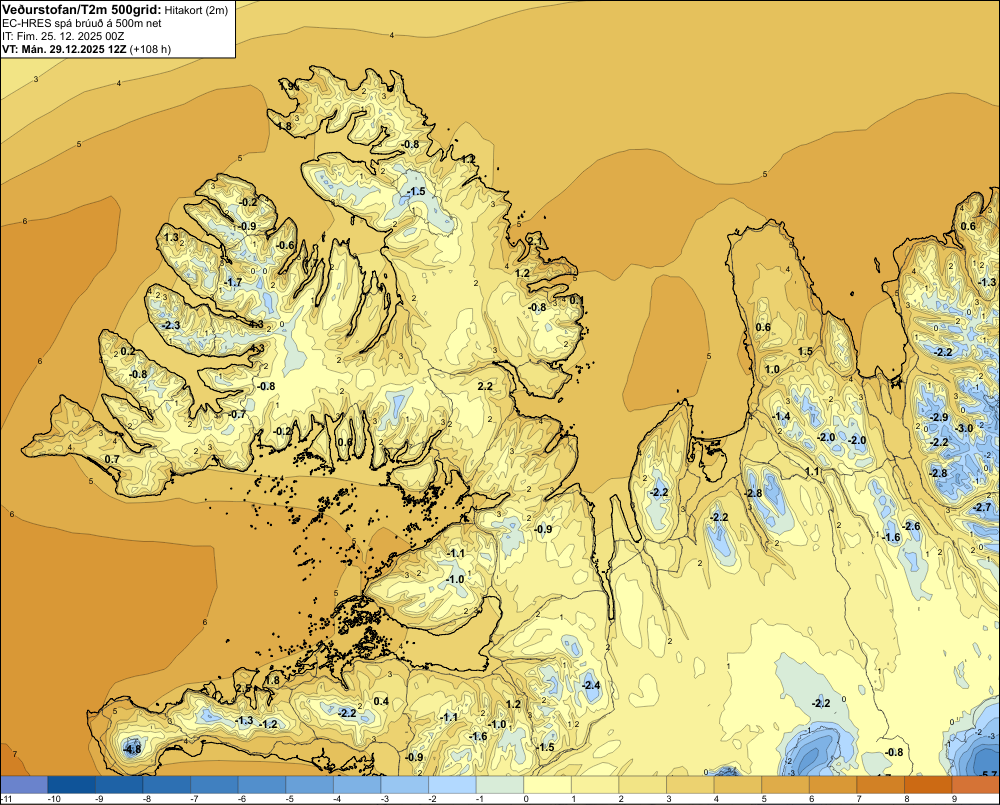Select legend swatch between -11 and -10
1000x805 pixels.
tap(24, 785)
